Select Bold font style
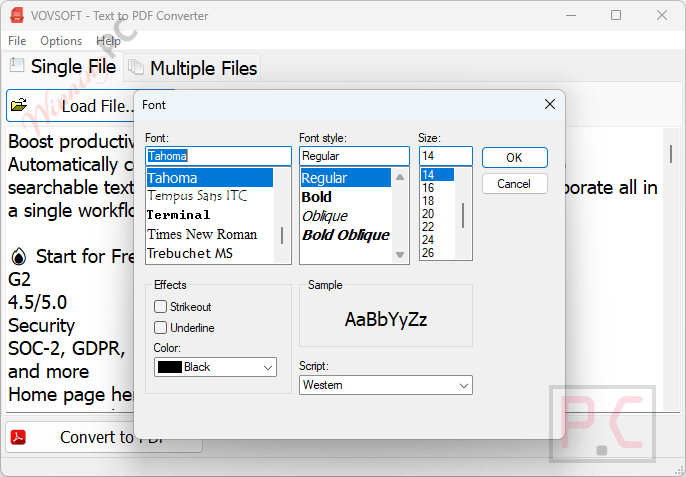 pyautogui.click(x=346, y=197)
